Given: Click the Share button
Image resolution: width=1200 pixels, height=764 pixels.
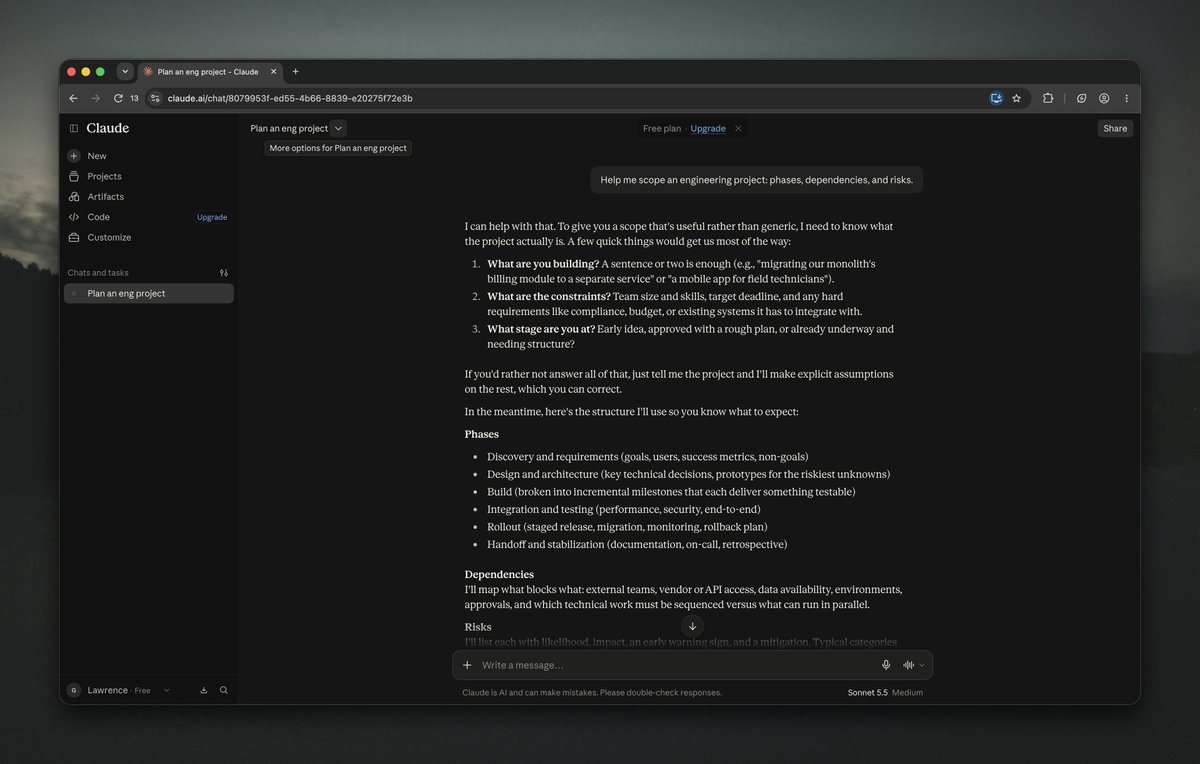Looking at the screenshot, I should [1115, 128].
